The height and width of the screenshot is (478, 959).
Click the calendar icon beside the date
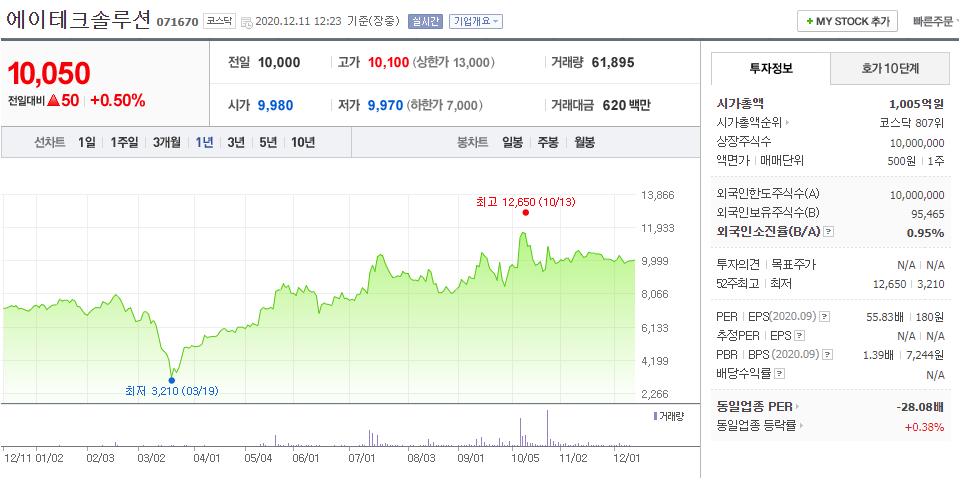pyautogui.click(x=246, y=22)
